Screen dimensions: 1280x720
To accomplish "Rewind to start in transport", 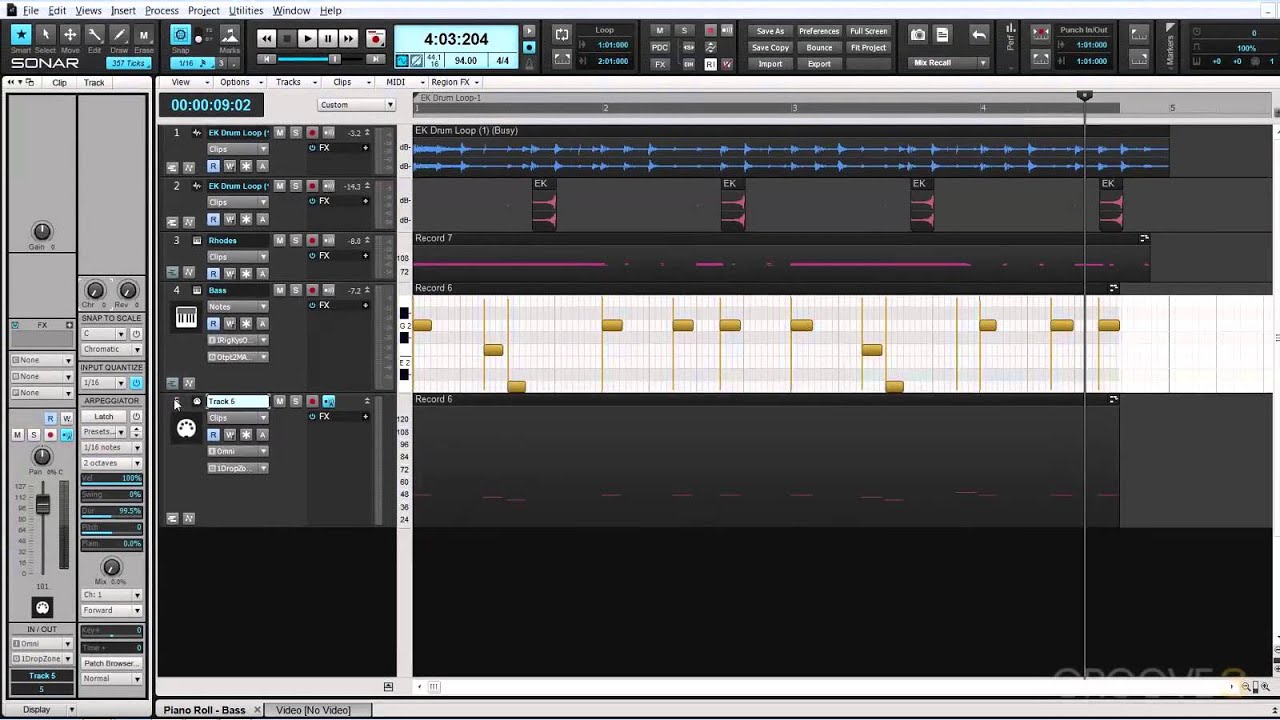I will click(265, 38).
